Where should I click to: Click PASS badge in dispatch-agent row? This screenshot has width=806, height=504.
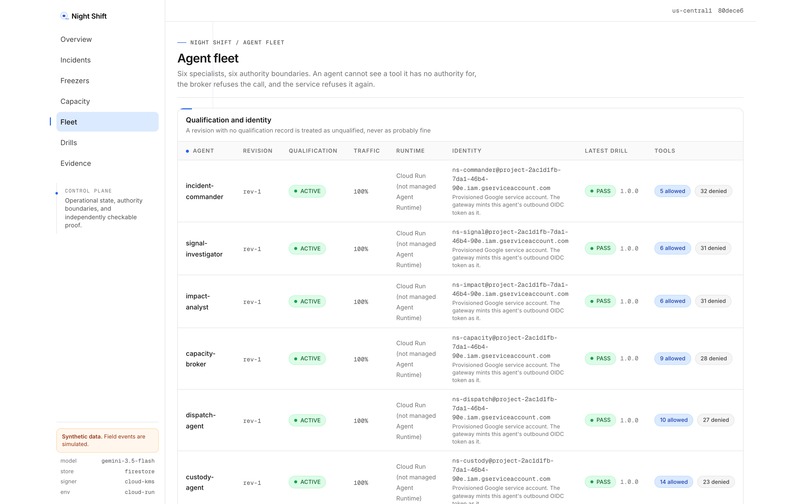click(x=600, y=420)
